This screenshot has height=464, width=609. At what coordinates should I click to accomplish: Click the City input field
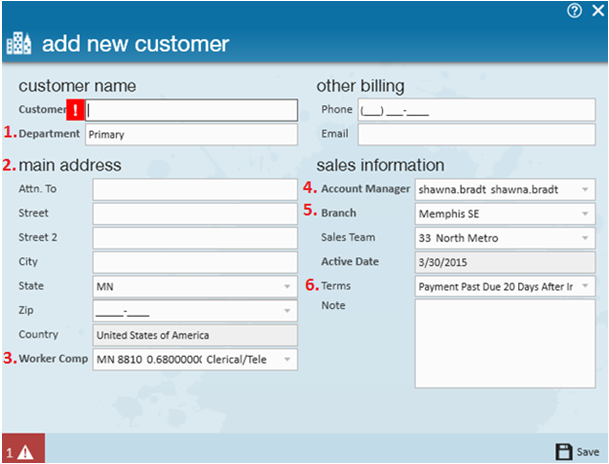tap(195, 262)
